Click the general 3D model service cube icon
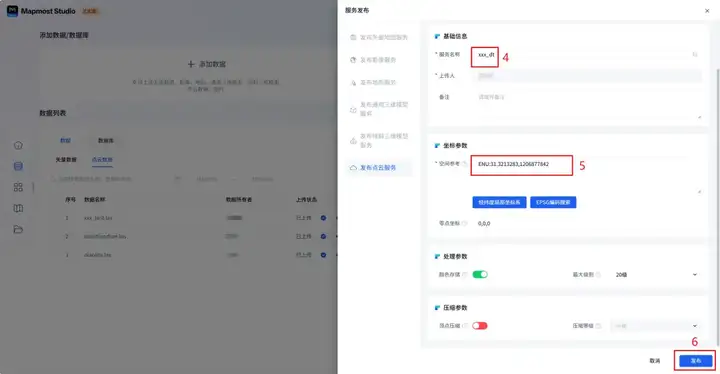Screen dimensions: 720x374 point(353,109)
